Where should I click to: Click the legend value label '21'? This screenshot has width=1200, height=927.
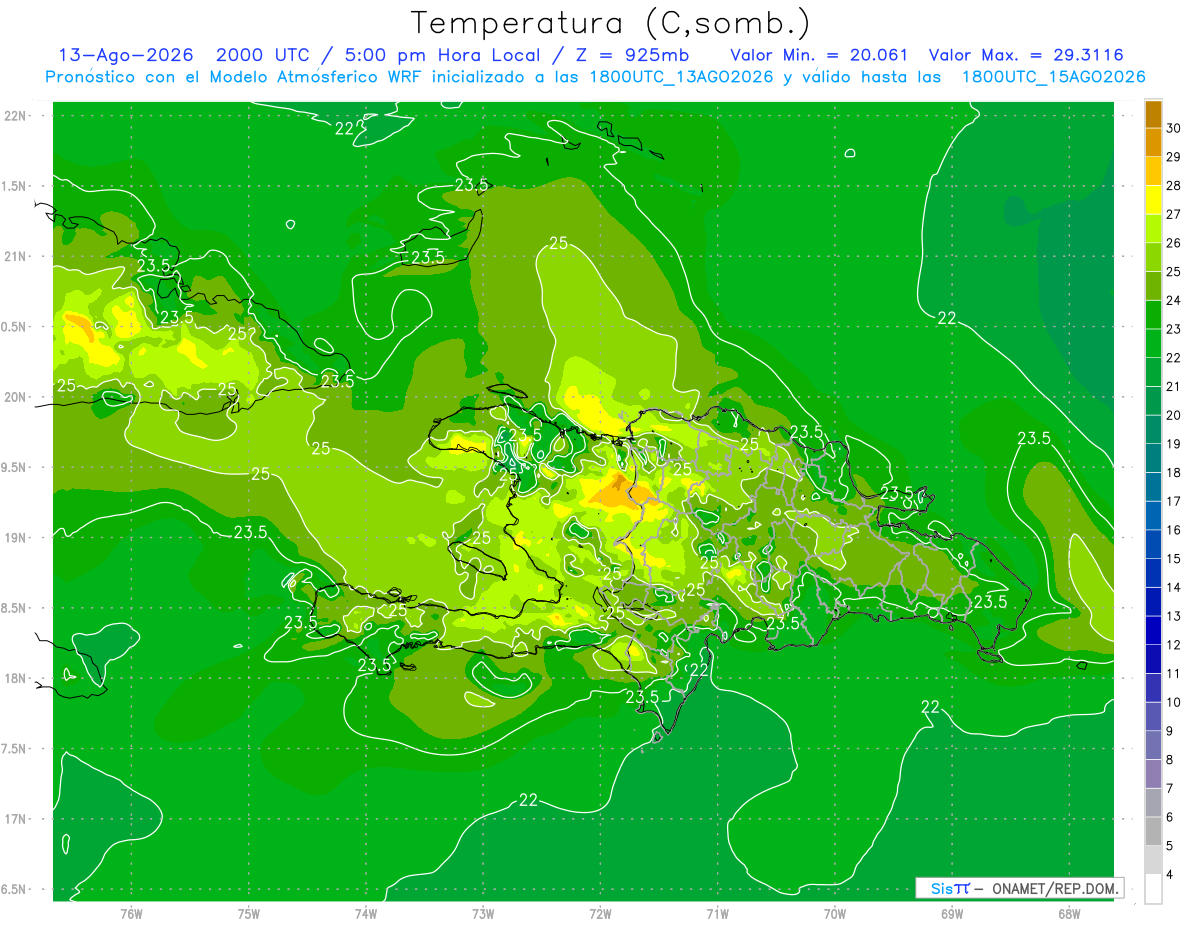(x=1174, y=387)
